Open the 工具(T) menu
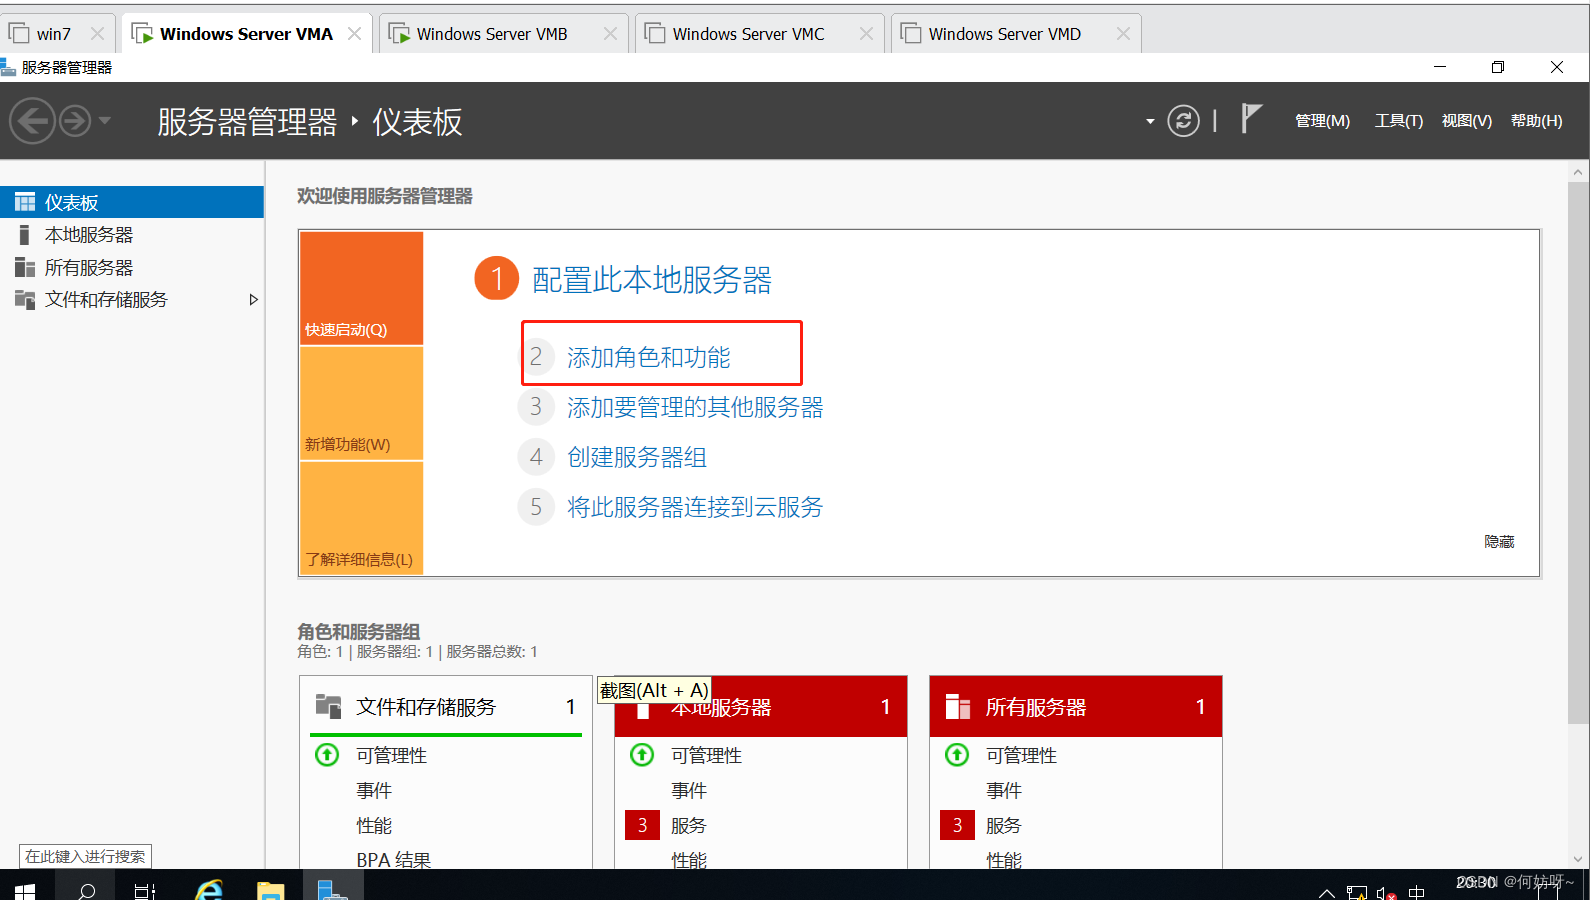Viewport: 1590px width, 900px height. click(x=1398, y=121)
